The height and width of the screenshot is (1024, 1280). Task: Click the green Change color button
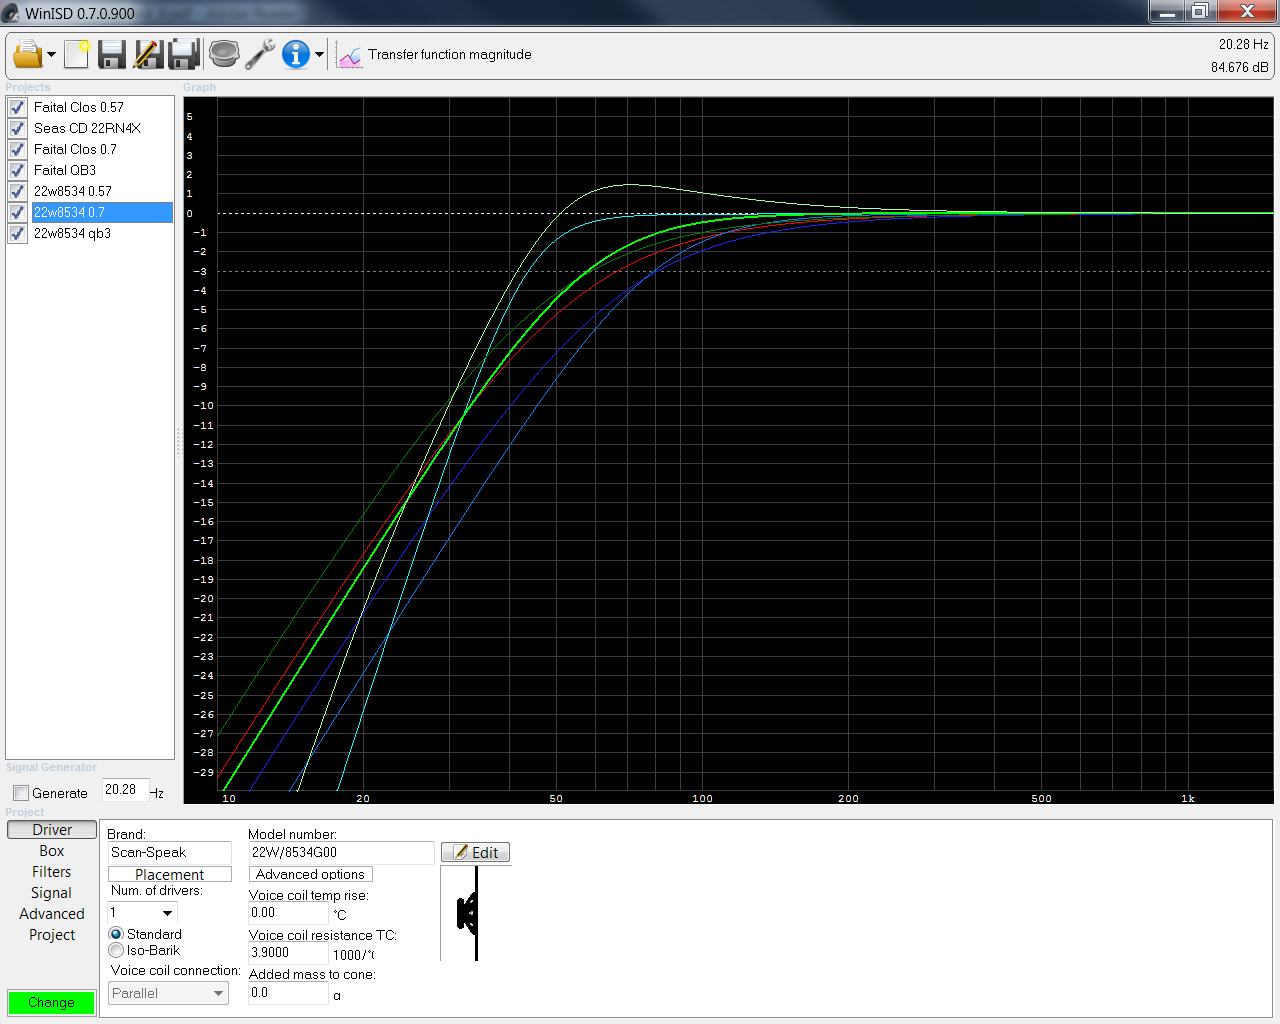click(x=51, y=1002)
